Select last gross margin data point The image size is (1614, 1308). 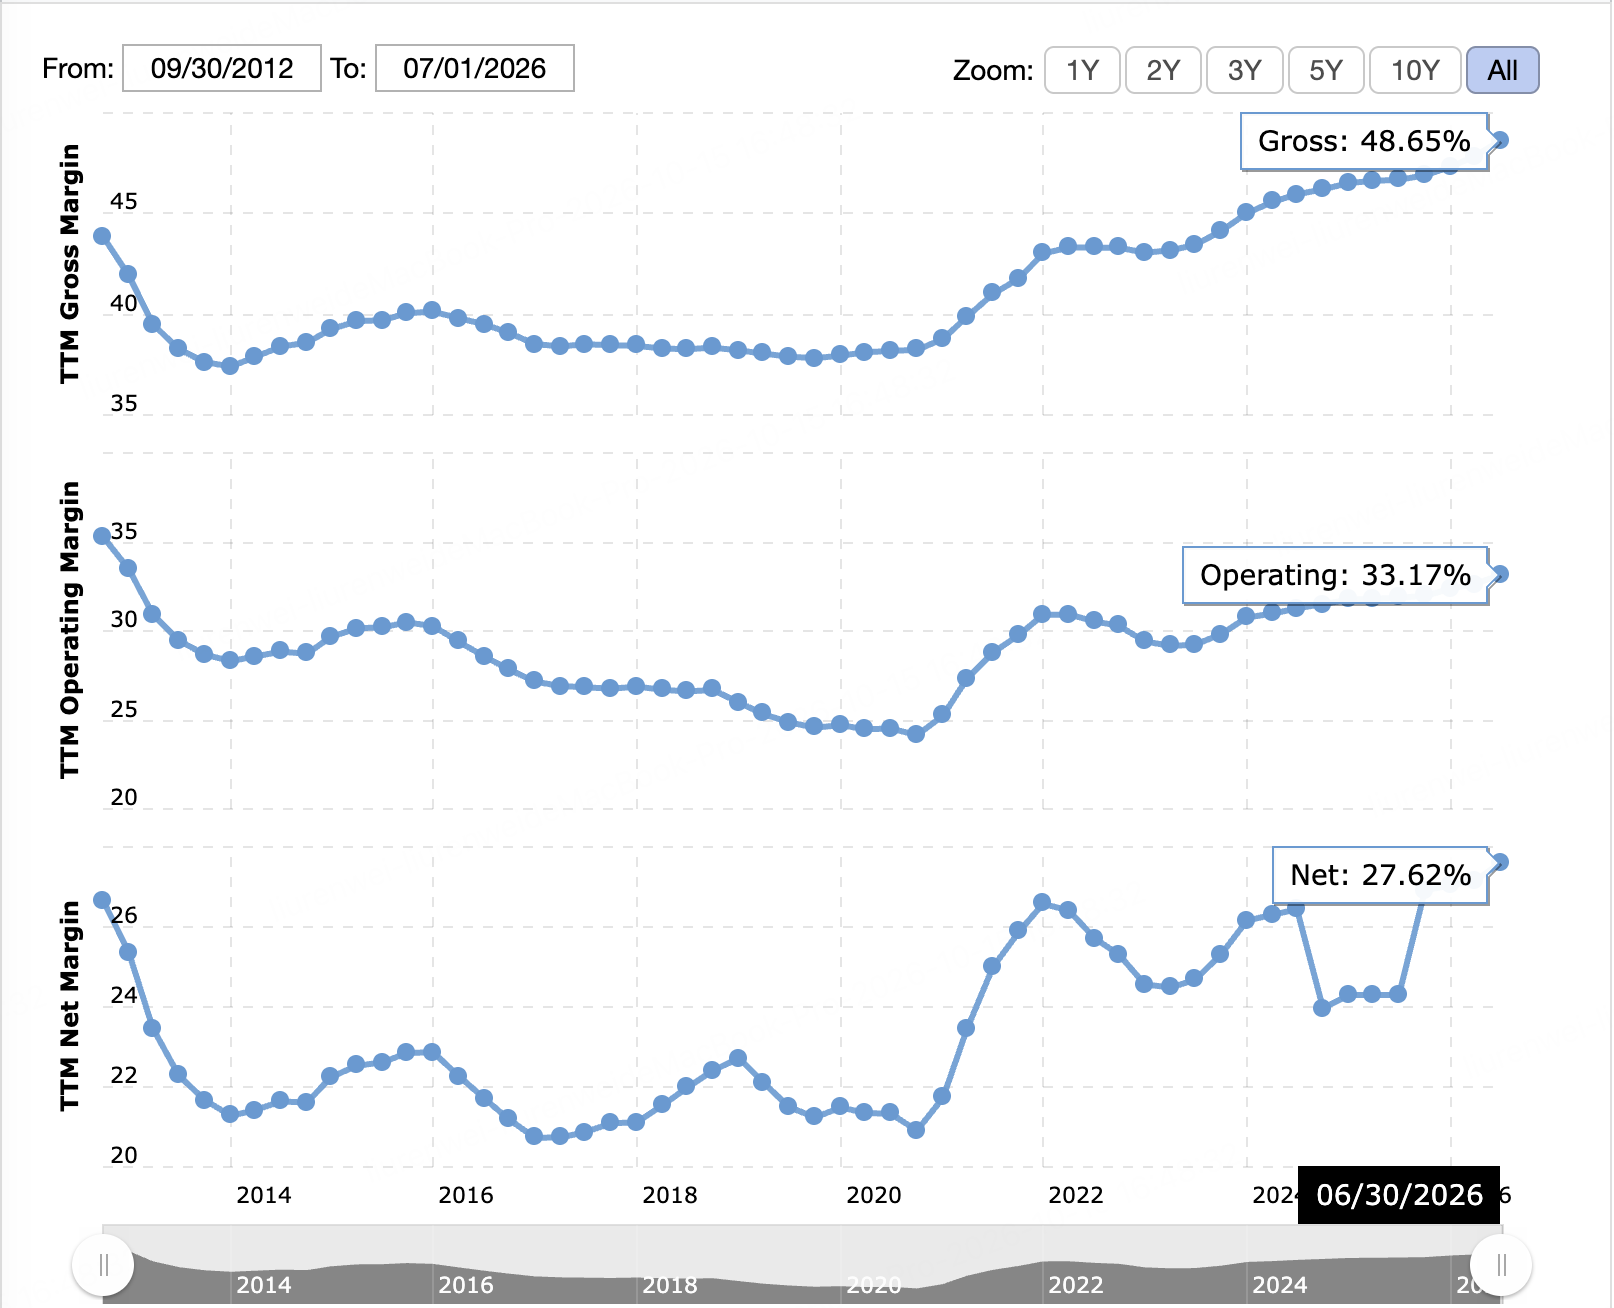point(1500,140)
